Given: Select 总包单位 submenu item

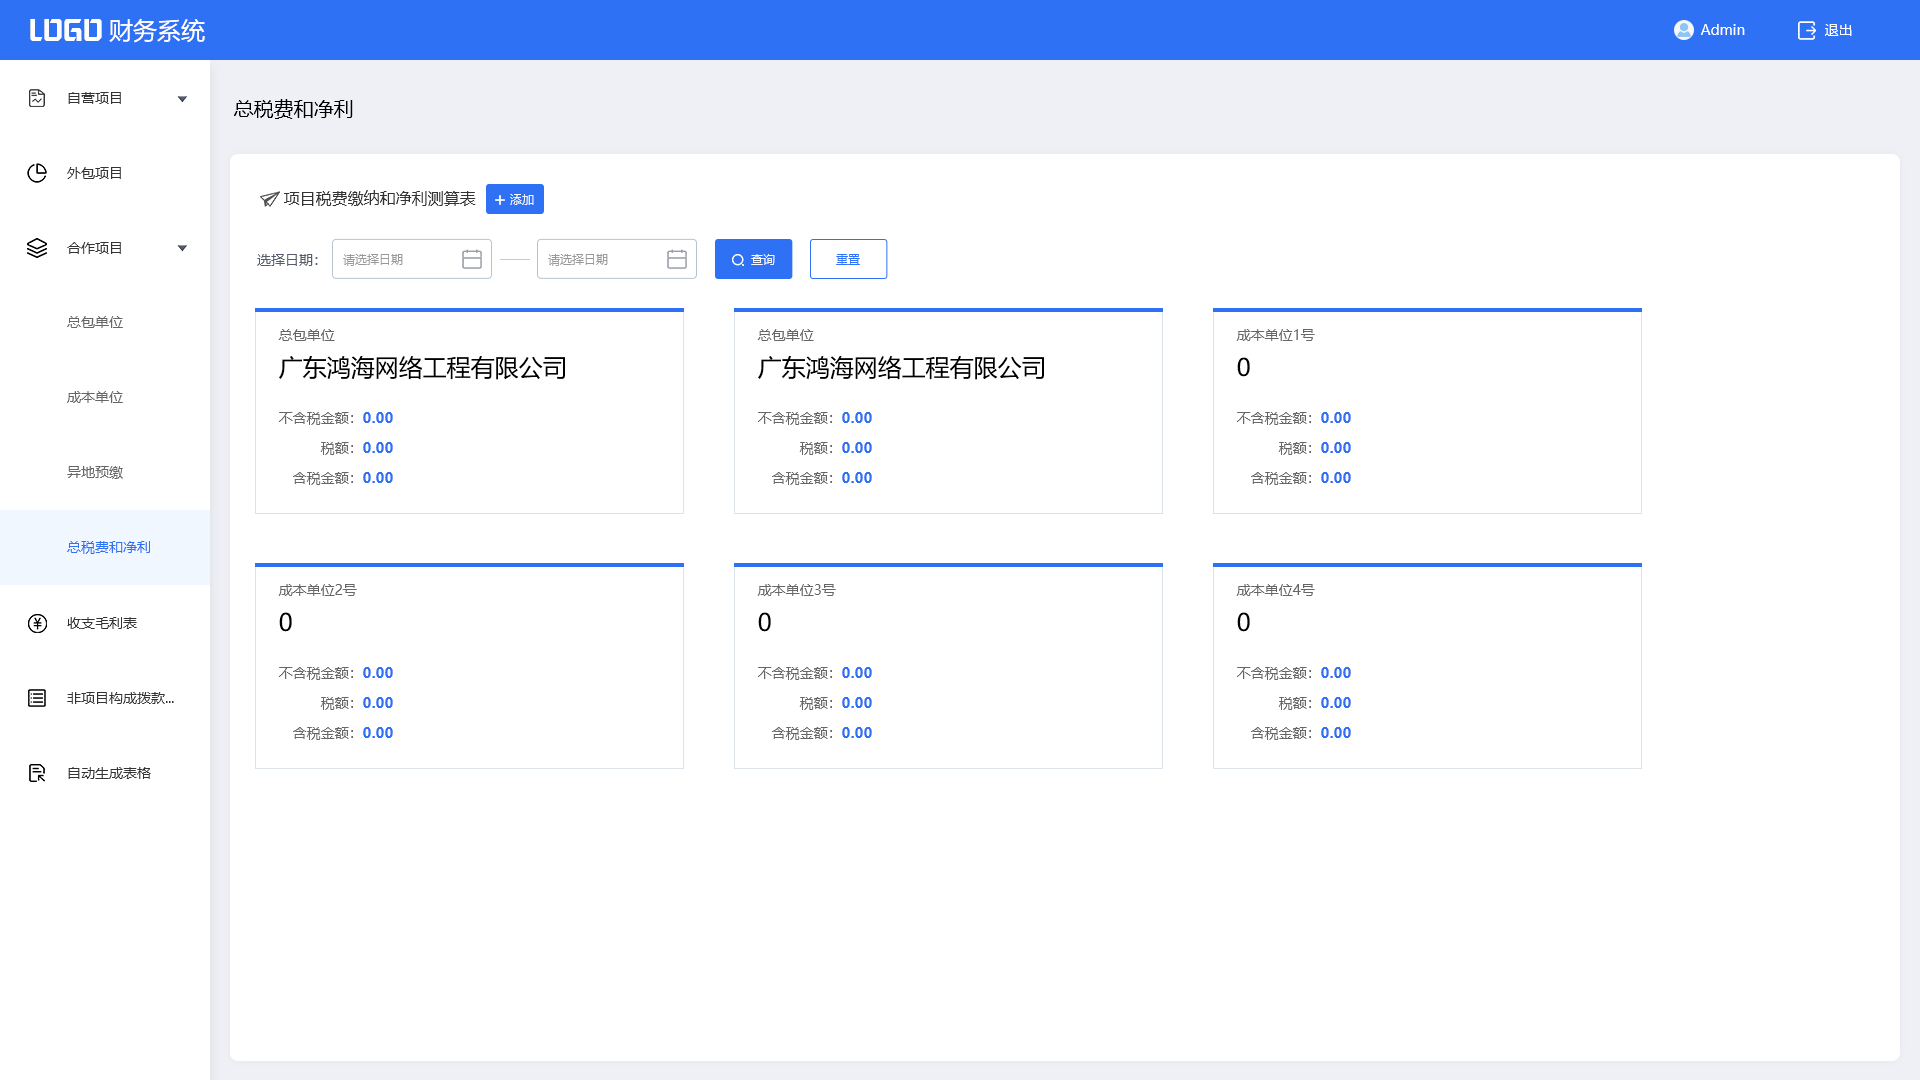Looking at the screenshot, I should 95,322.
